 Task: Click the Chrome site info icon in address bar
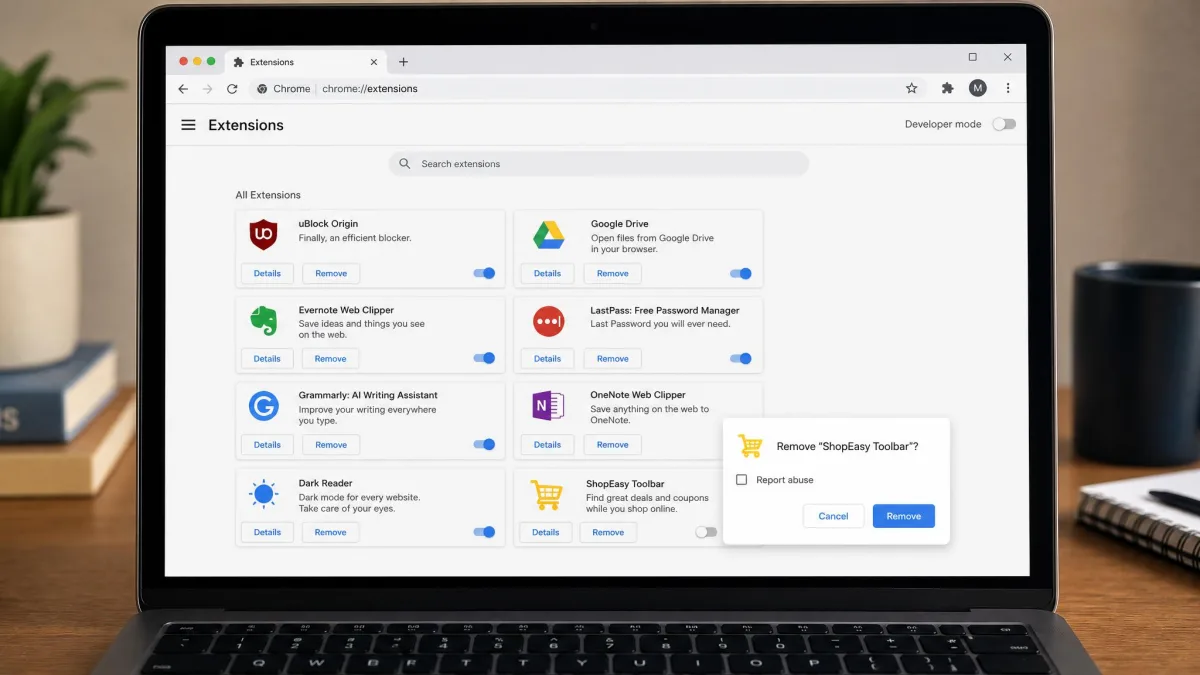[x=262, y=89]
